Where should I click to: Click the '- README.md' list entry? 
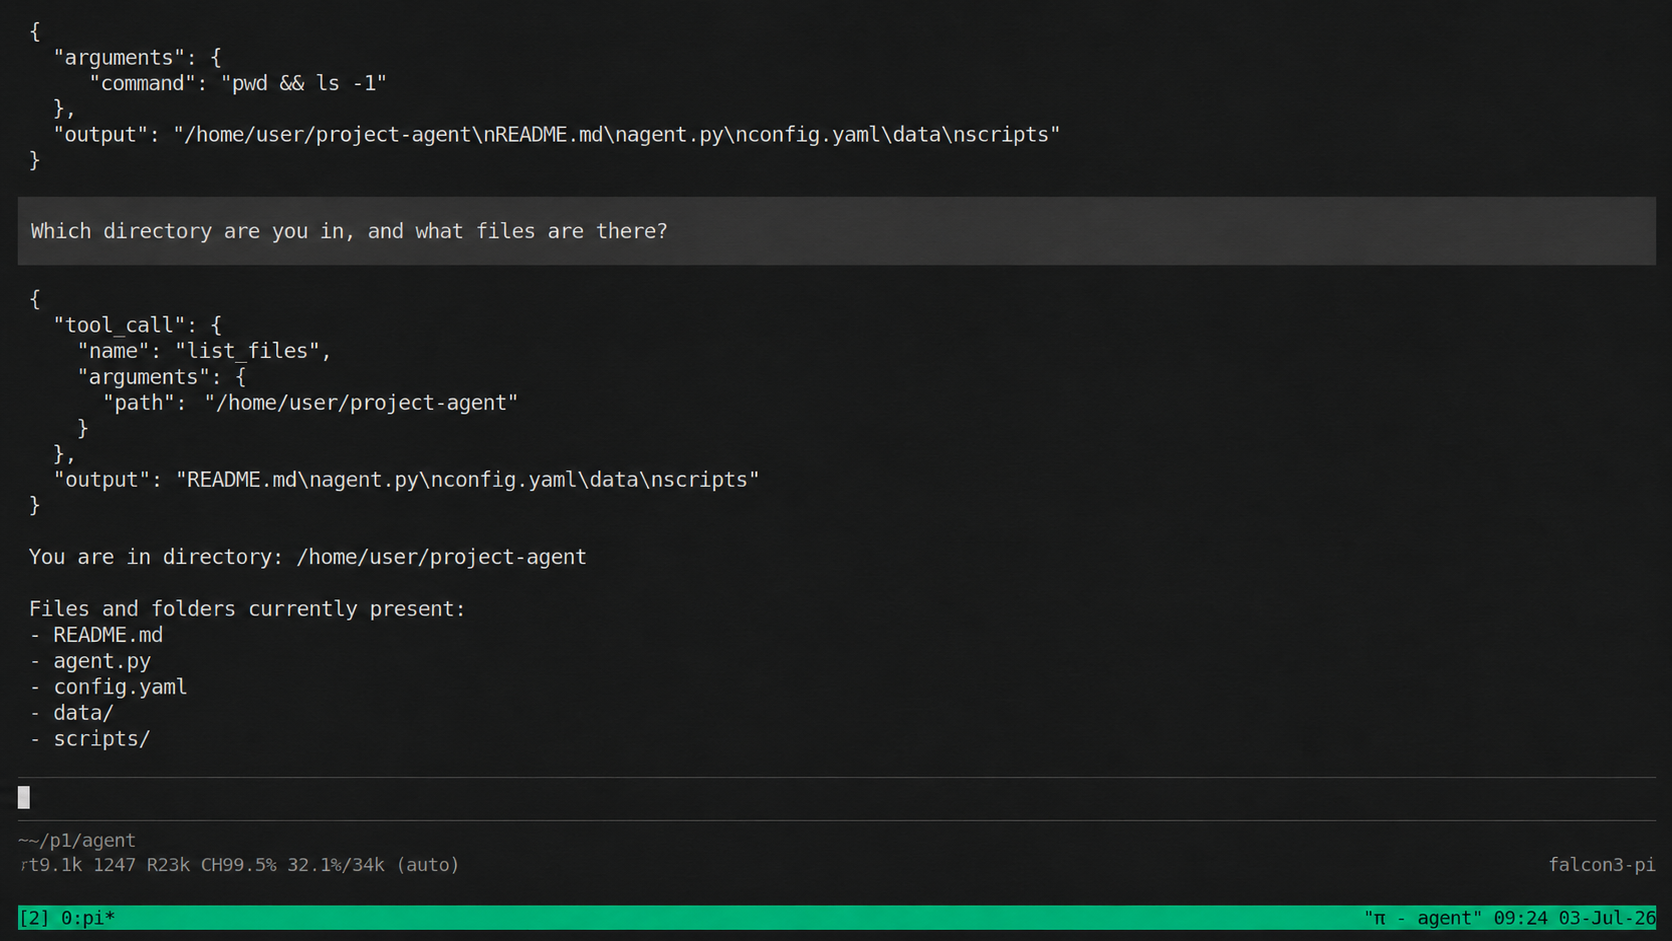(x=96, y=635)
